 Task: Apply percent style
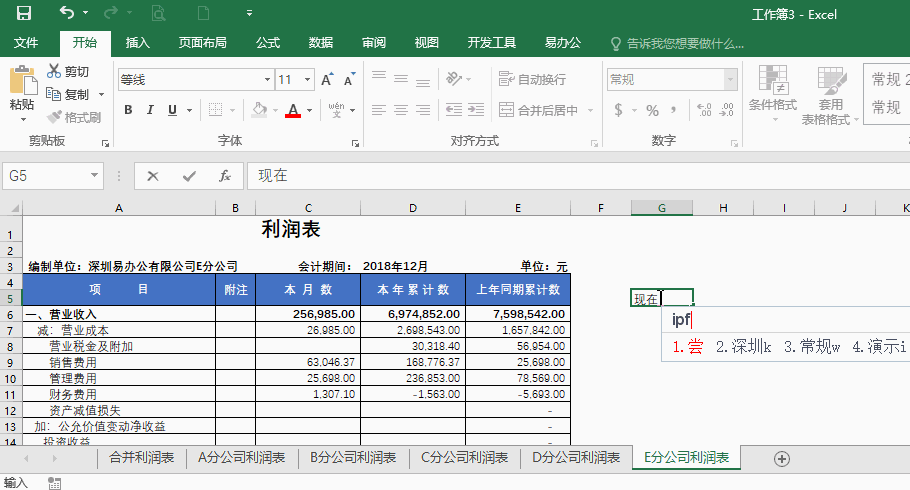pyautogui.click(x=652, y=110)
